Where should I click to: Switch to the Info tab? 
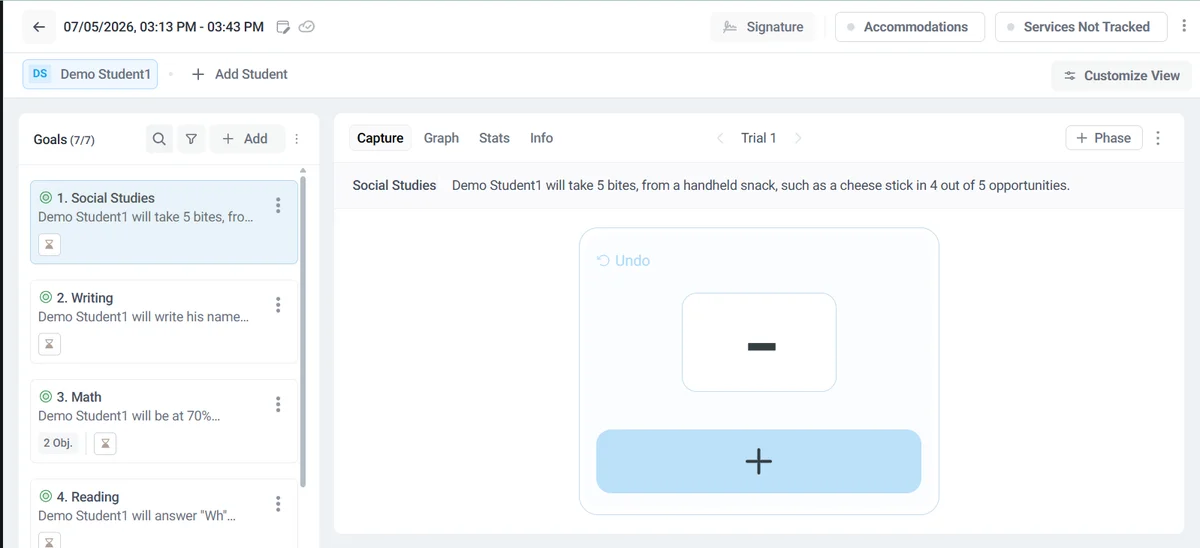pos(541,138)
